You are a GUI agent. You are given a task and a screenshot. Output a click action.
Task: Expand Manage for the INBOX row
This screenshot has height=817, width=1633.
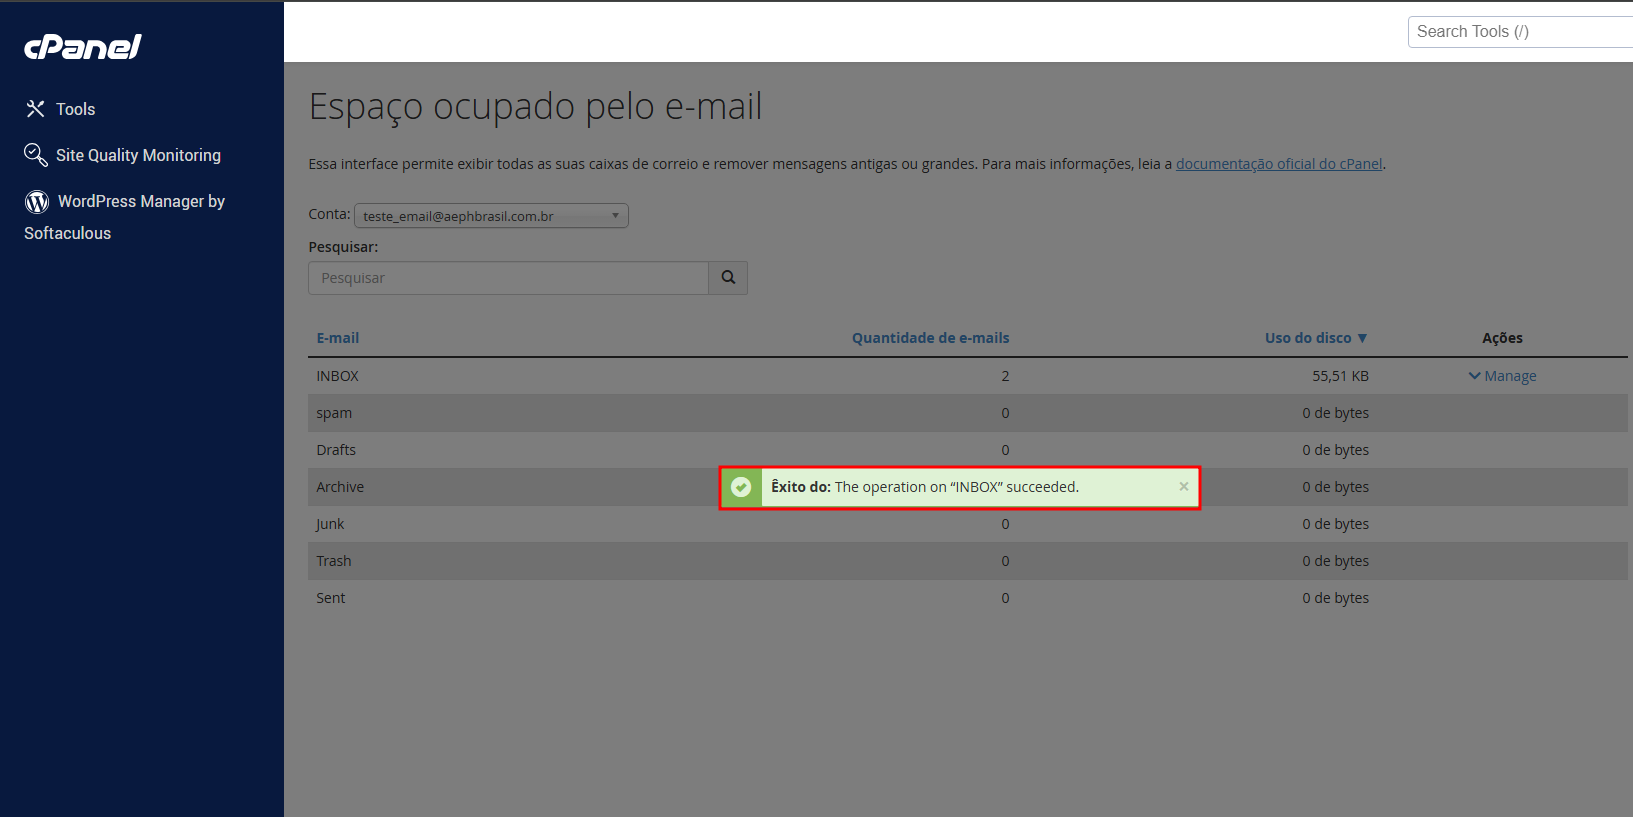[1502, 376]
